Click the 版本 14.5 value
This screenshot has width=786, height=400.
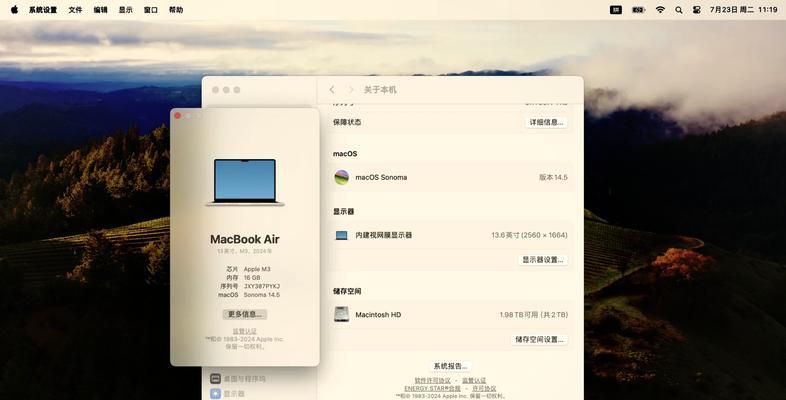(553, 177)
